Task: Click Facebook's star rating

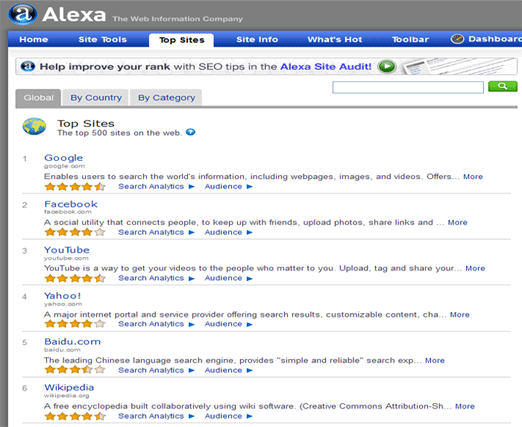Action: point(75,232)
